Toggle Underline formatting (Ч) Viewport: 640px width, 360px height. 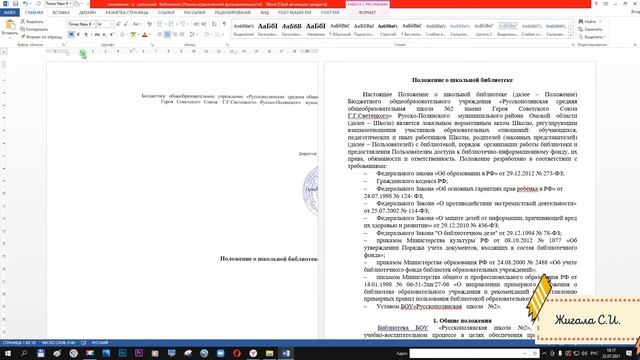point(86,35)
